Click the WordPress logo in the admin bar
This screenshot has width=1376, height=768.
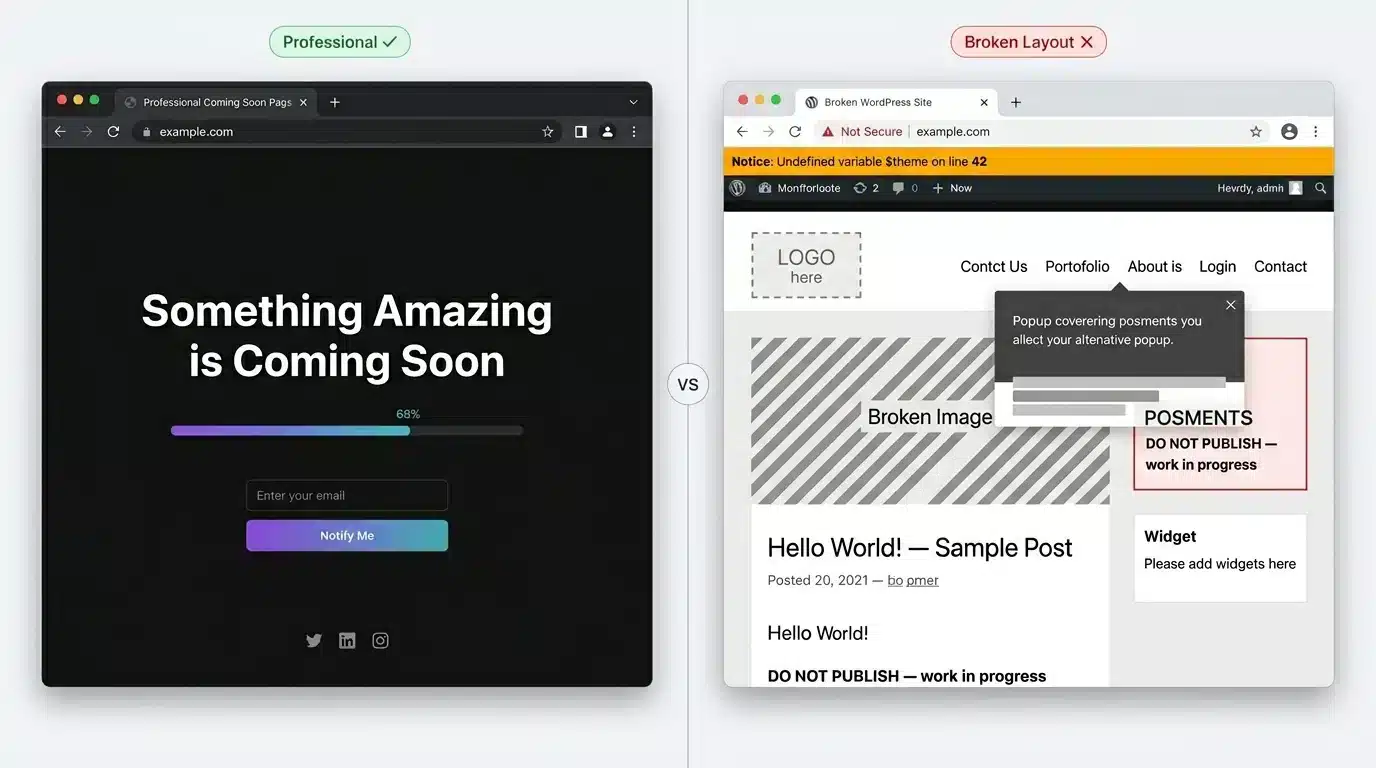click(737, 187)
